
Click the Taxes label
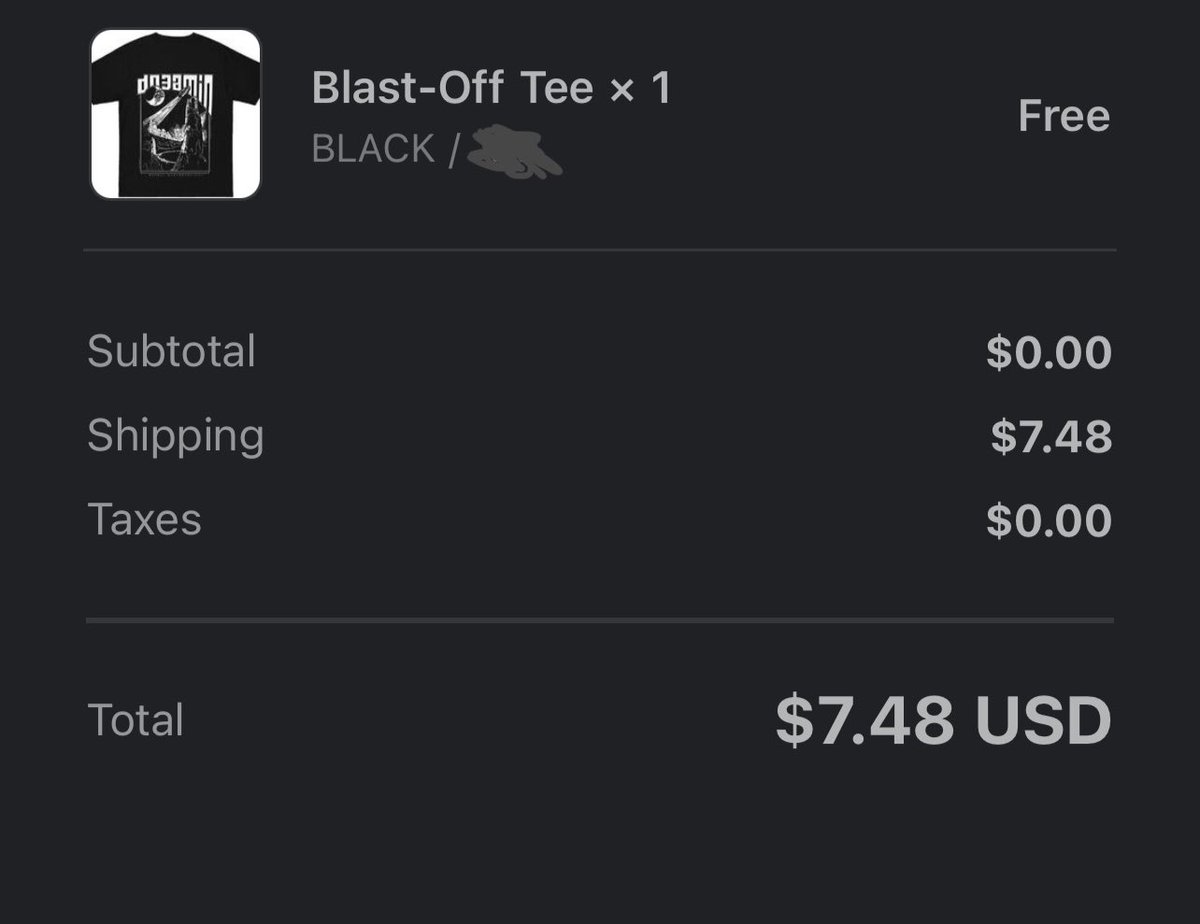click(x=145, y=520)
